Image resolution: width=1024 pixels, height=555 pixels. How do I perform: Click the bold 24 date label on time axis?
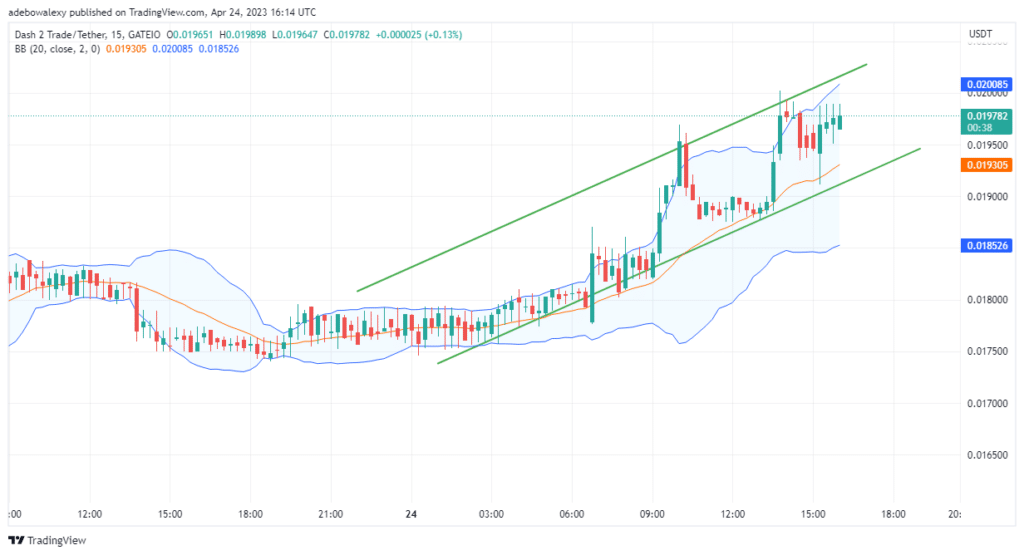click(x=411, y=514)
